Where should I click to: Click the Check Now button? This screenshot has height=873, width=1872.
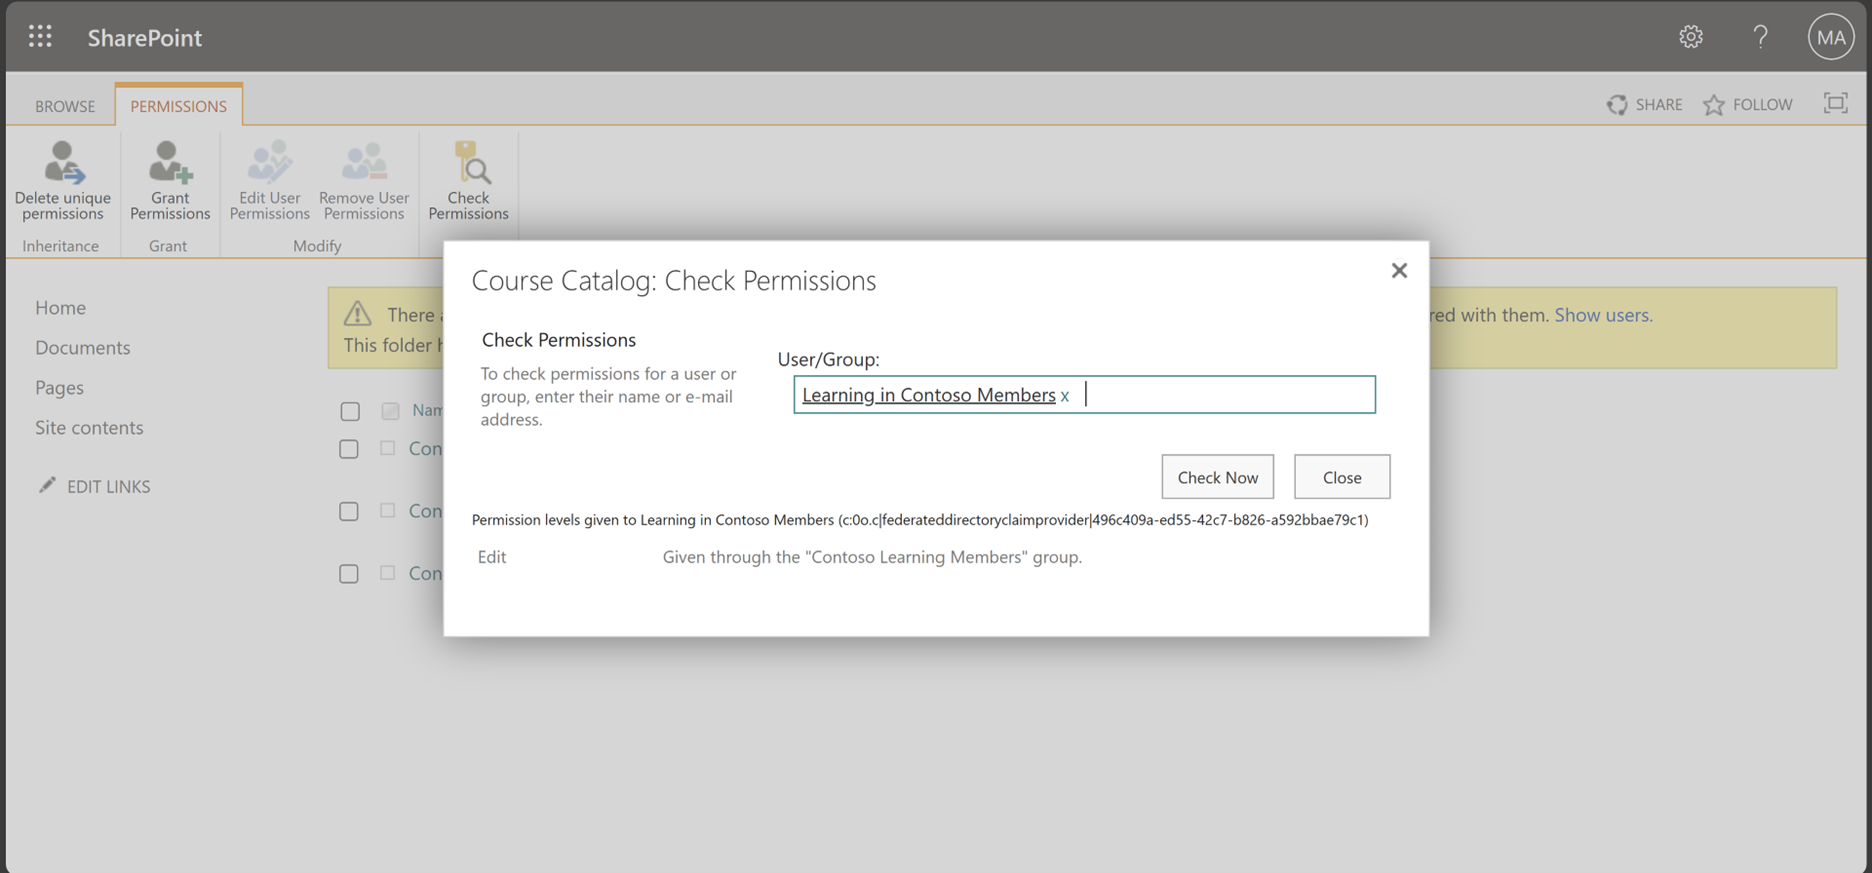[x=1218, y=477]
